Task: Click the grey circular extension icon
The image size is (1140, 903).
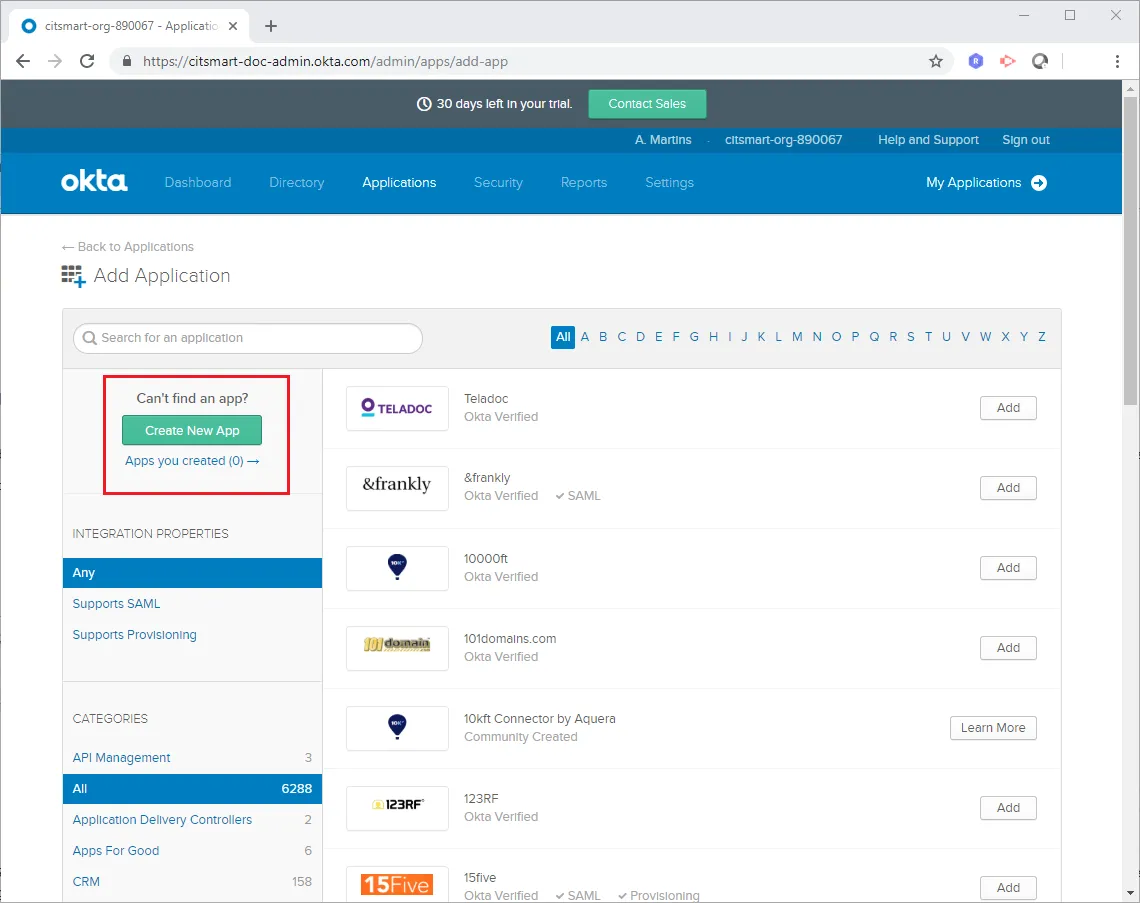Action: (x=1040, y=61)
